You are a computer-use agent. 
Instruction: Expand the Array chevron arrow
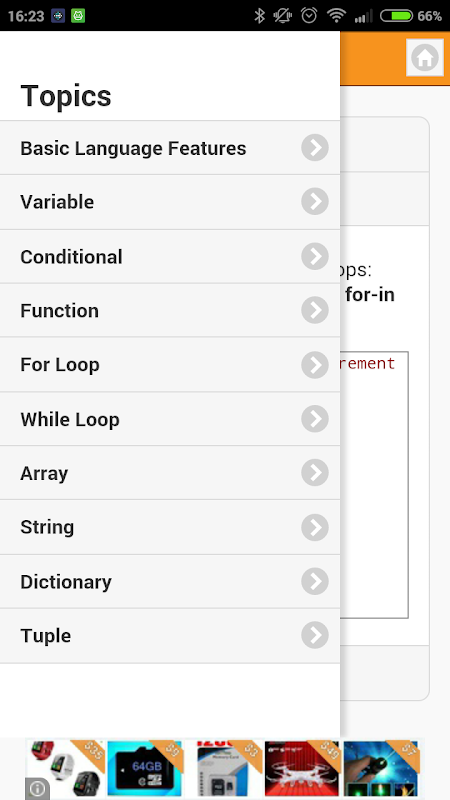pos(315,473)
